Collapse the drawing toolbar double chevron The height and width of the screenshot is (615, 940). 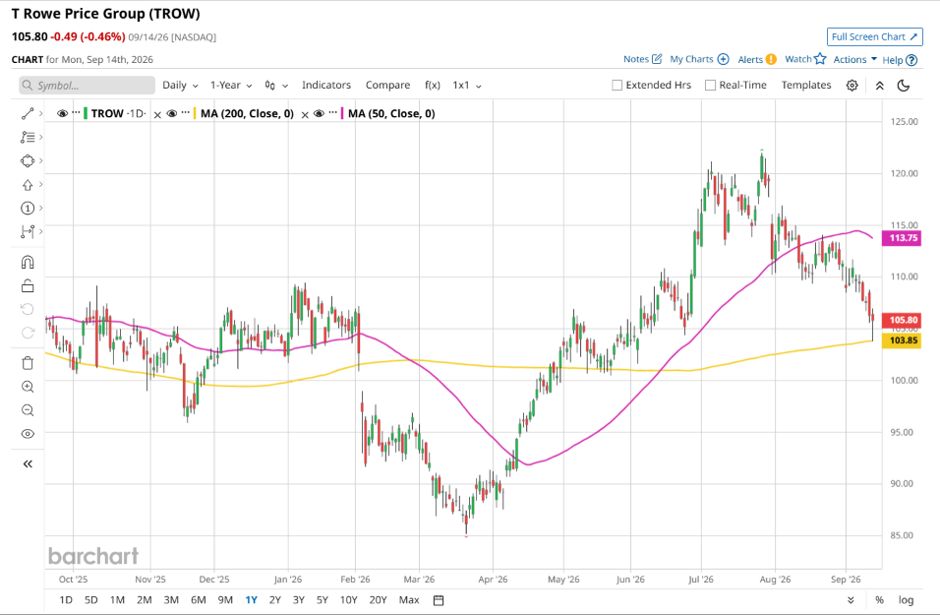pos(28,463)
